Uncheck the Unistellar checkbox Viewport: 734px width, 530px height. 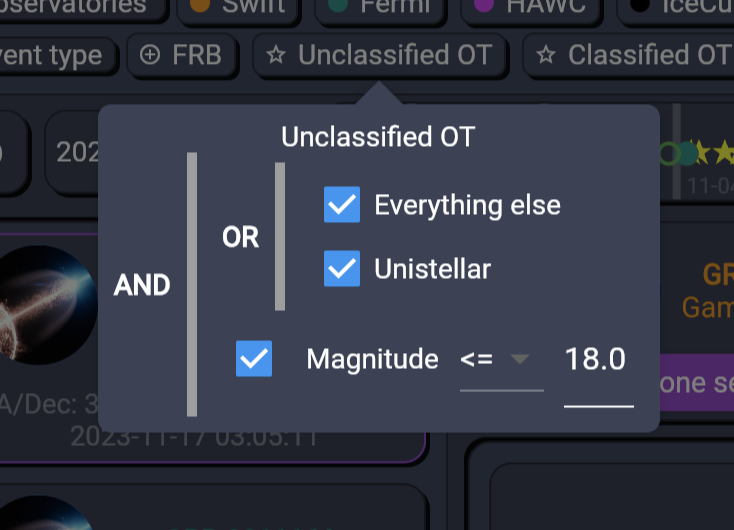click(342, 268)
